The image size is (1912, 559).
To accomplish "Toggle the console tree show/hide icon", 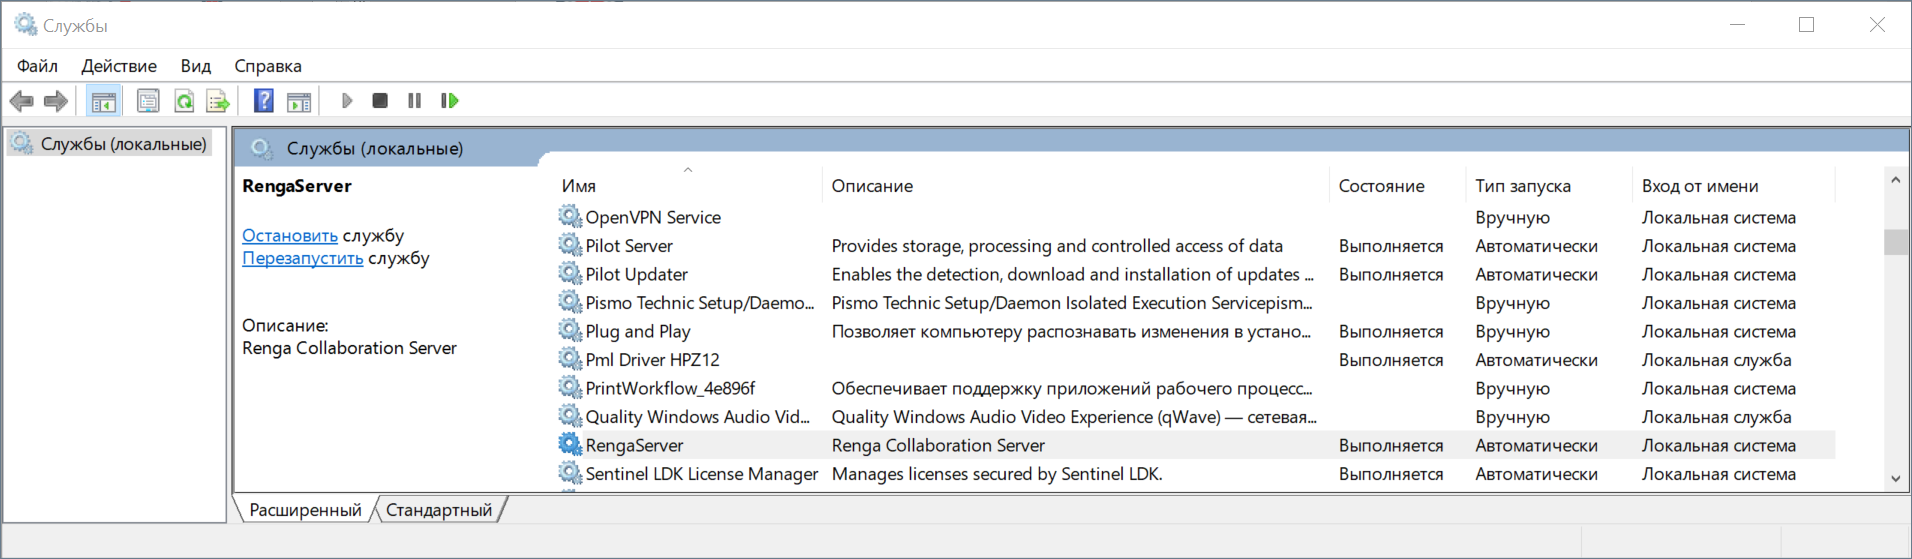I will click(x=103, y=101).
